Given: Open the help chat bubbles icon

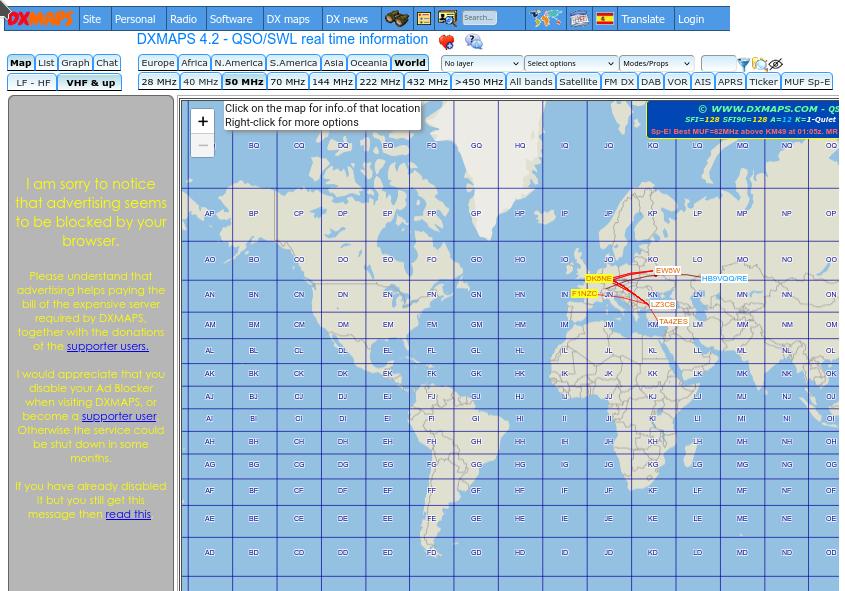Looking at the screenshot, I should [474, 41].
